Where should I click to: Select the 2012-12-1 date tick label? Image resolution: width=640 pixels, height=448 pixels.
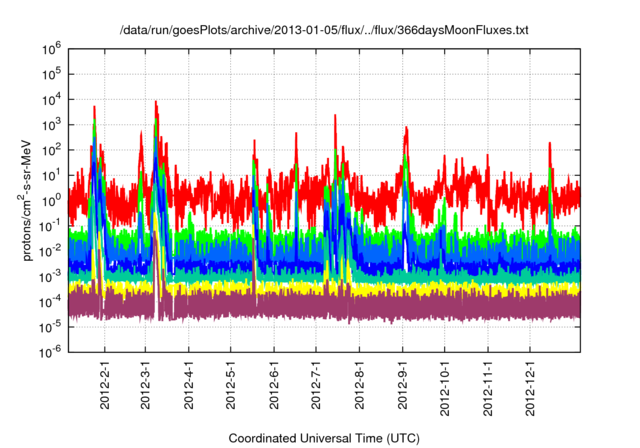pyautogui.click(x=529, y=387)
